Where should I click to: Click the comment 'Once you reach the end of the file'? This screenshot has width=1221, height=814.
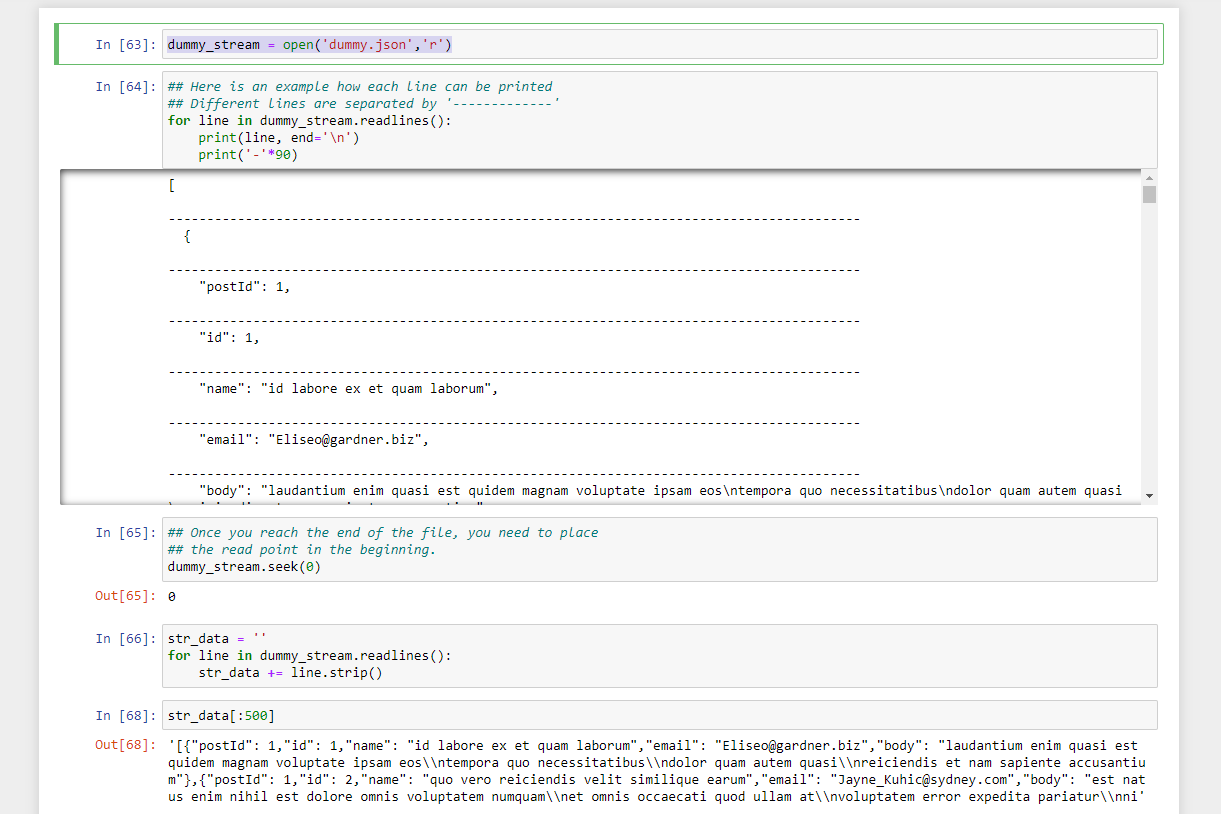383,532
